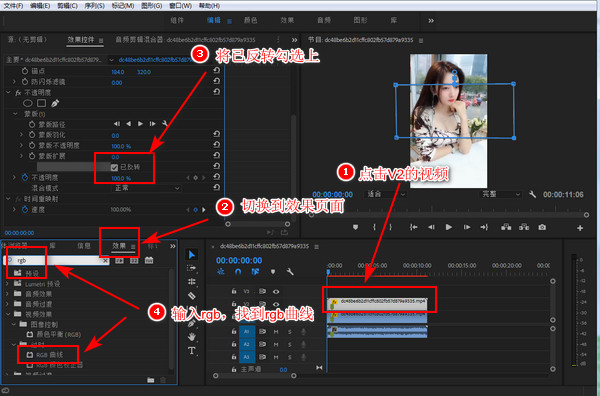Screen dimensions: 600x396
Task: Solo audio track A2
Action: pyautogui.click(x=289, y=344)
